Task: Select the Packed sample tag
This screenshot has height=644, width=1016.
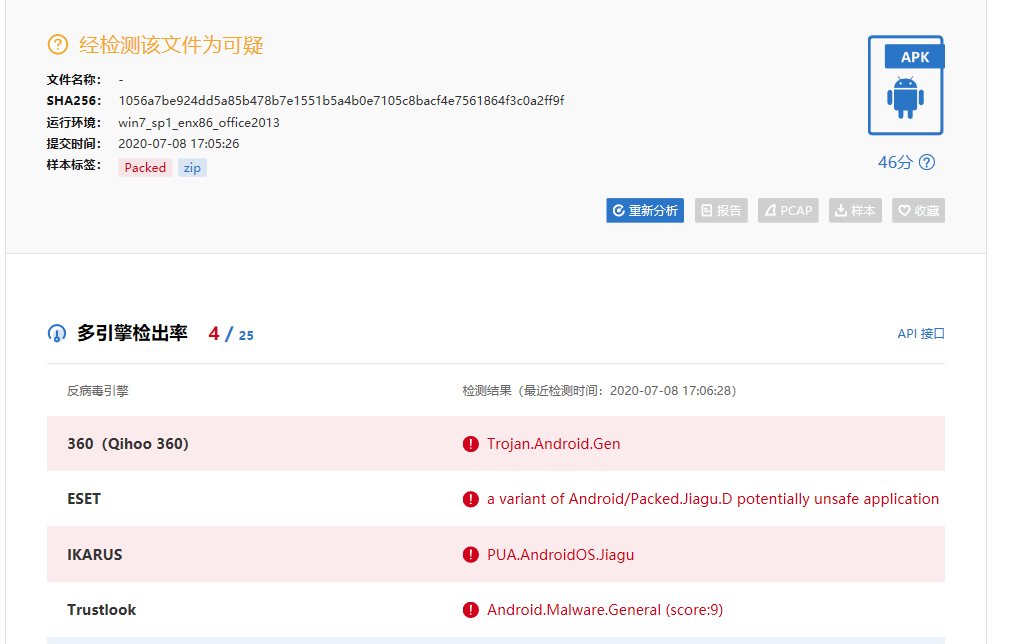Action: [145, 168]
